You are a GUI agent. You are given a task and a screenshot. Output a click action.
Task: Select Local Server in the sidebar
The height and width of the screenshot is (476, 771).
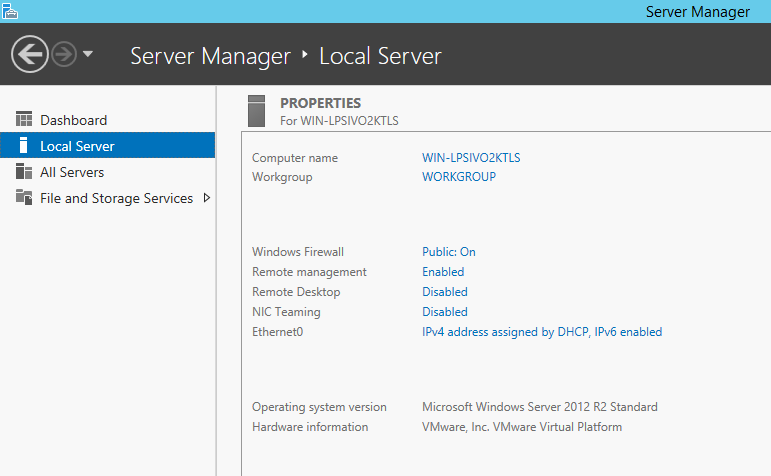[108, 146]
